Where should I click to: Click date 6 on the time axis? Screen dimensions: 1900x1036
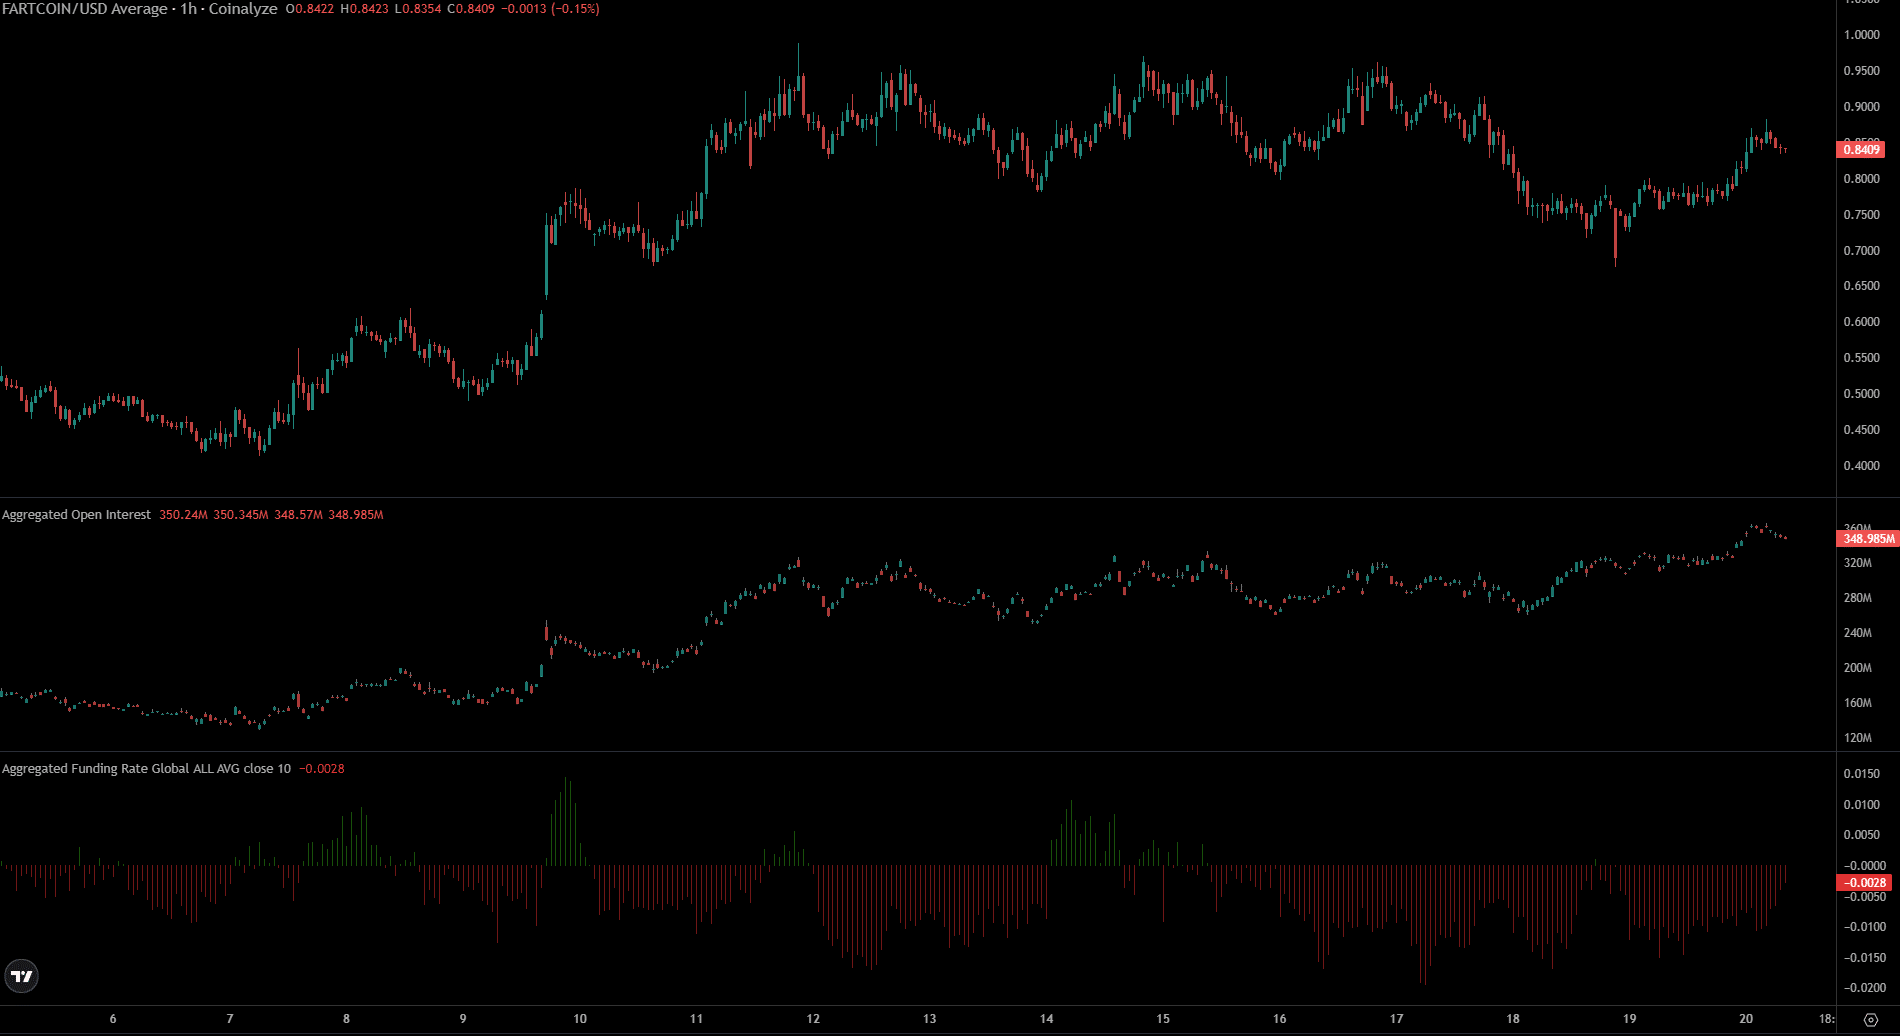pos(113,1019)
